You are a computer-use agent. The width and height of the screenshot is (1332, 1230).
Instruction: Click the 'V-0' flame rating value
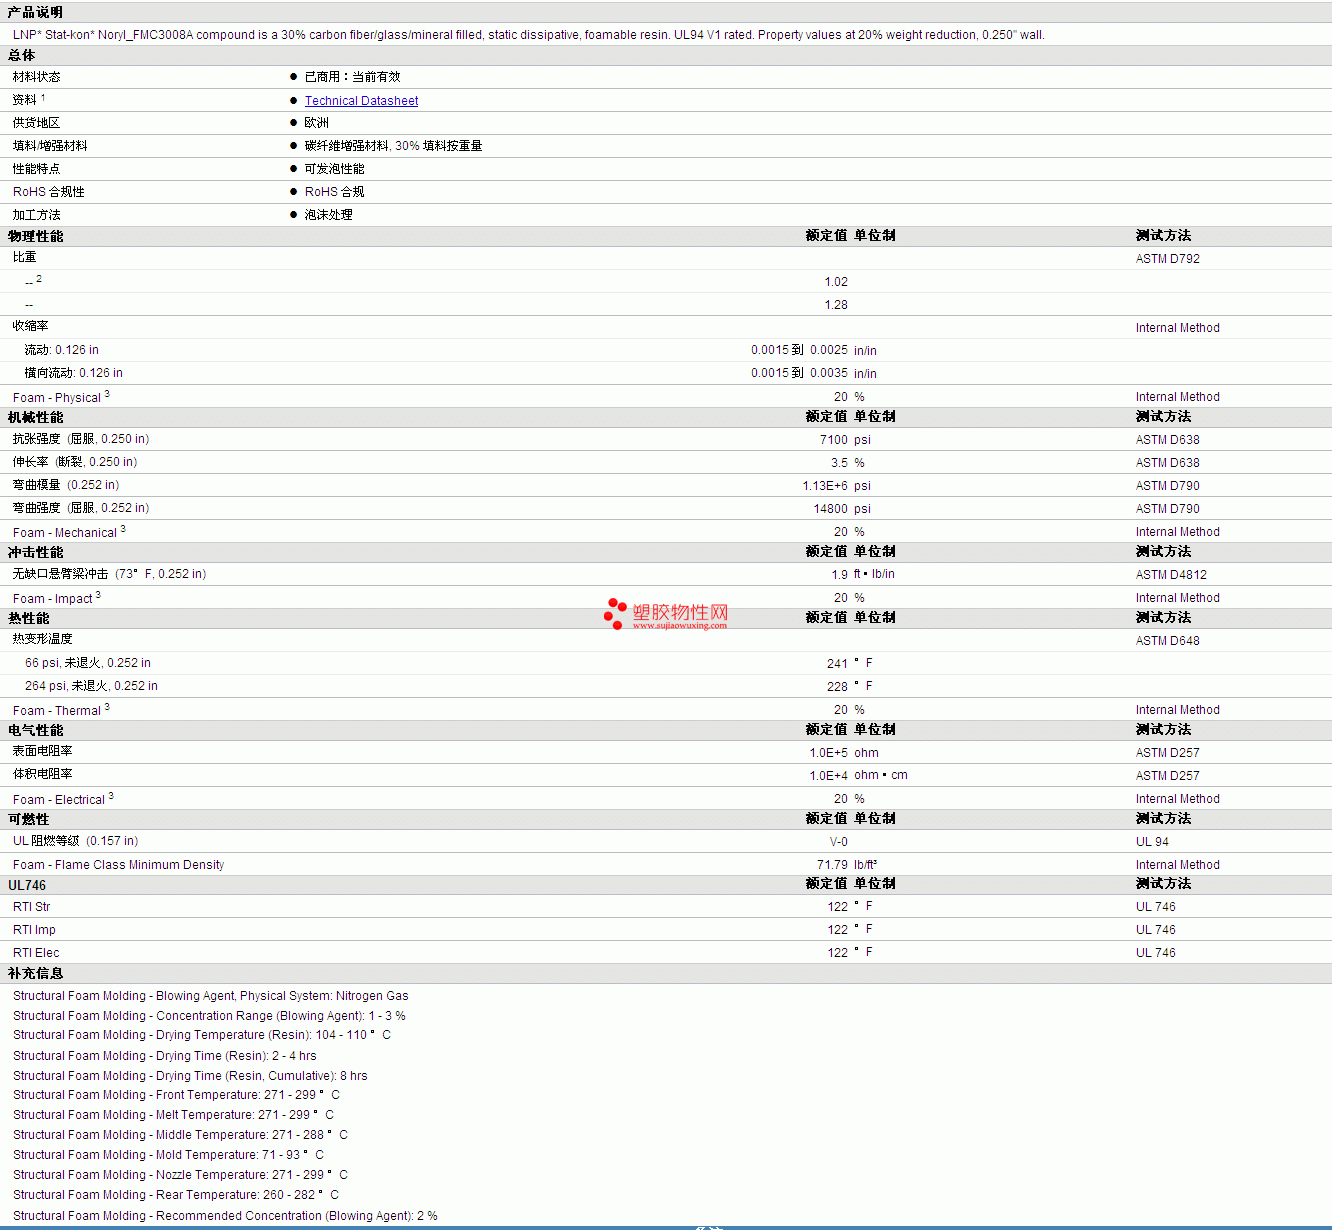coord(839,842)
